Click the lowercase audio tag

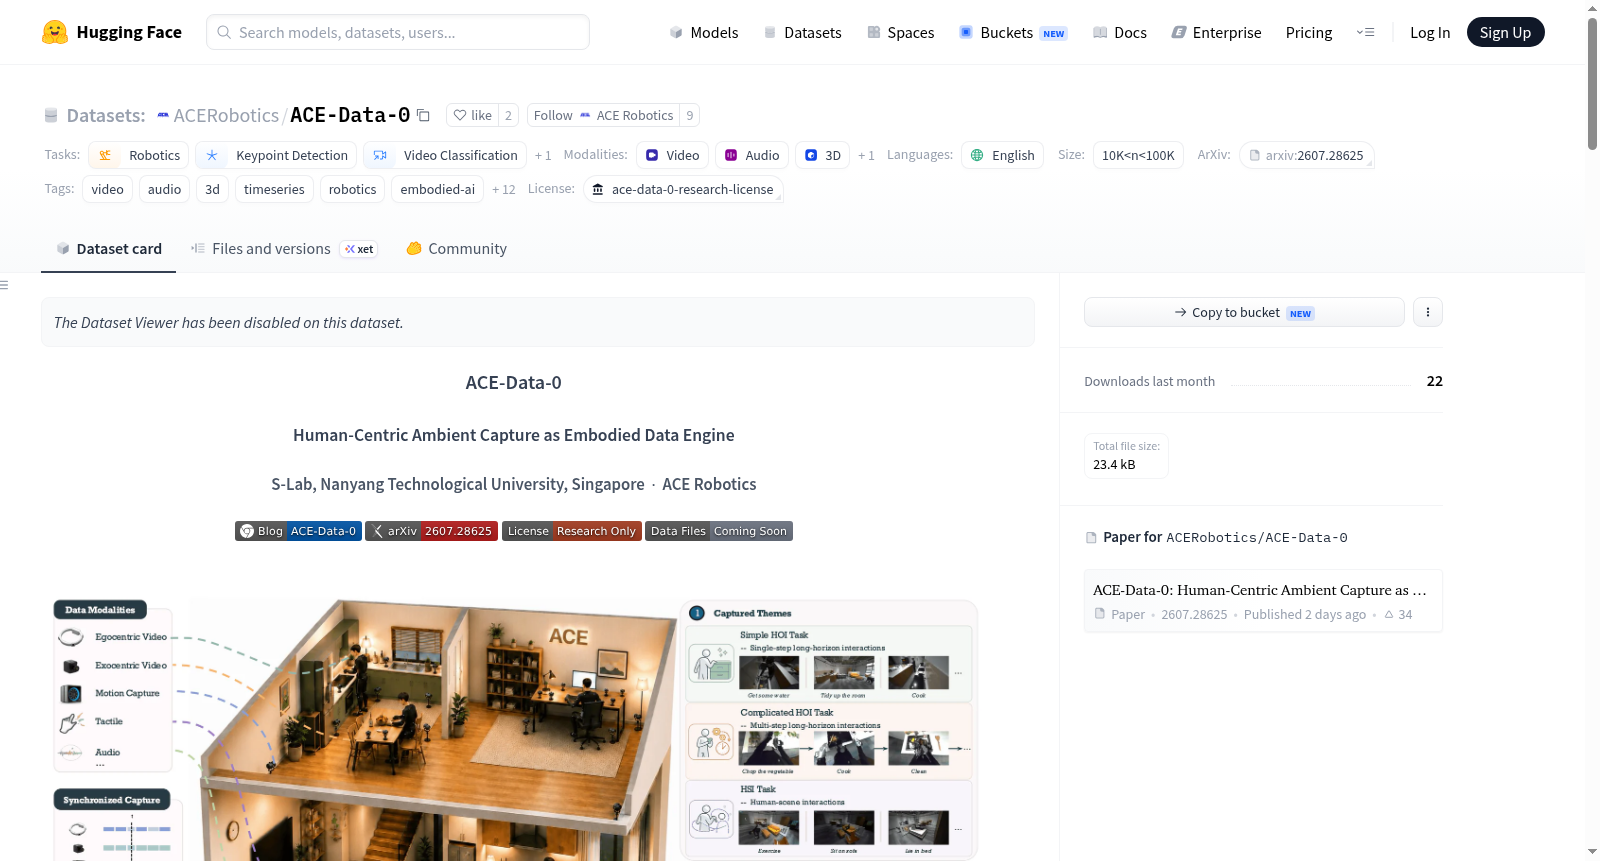(x=165, y=189)
